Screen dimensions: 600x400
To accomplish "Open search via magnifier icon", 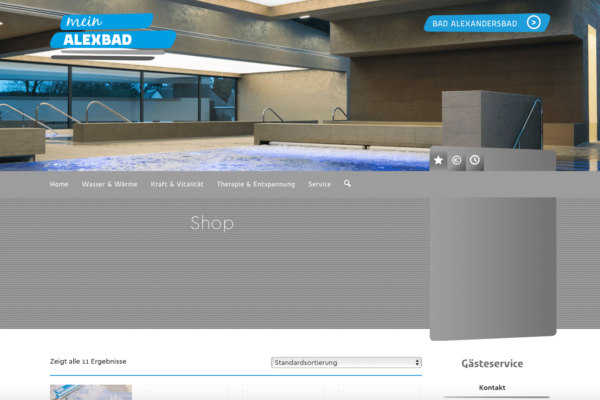I will coord(347,184).
